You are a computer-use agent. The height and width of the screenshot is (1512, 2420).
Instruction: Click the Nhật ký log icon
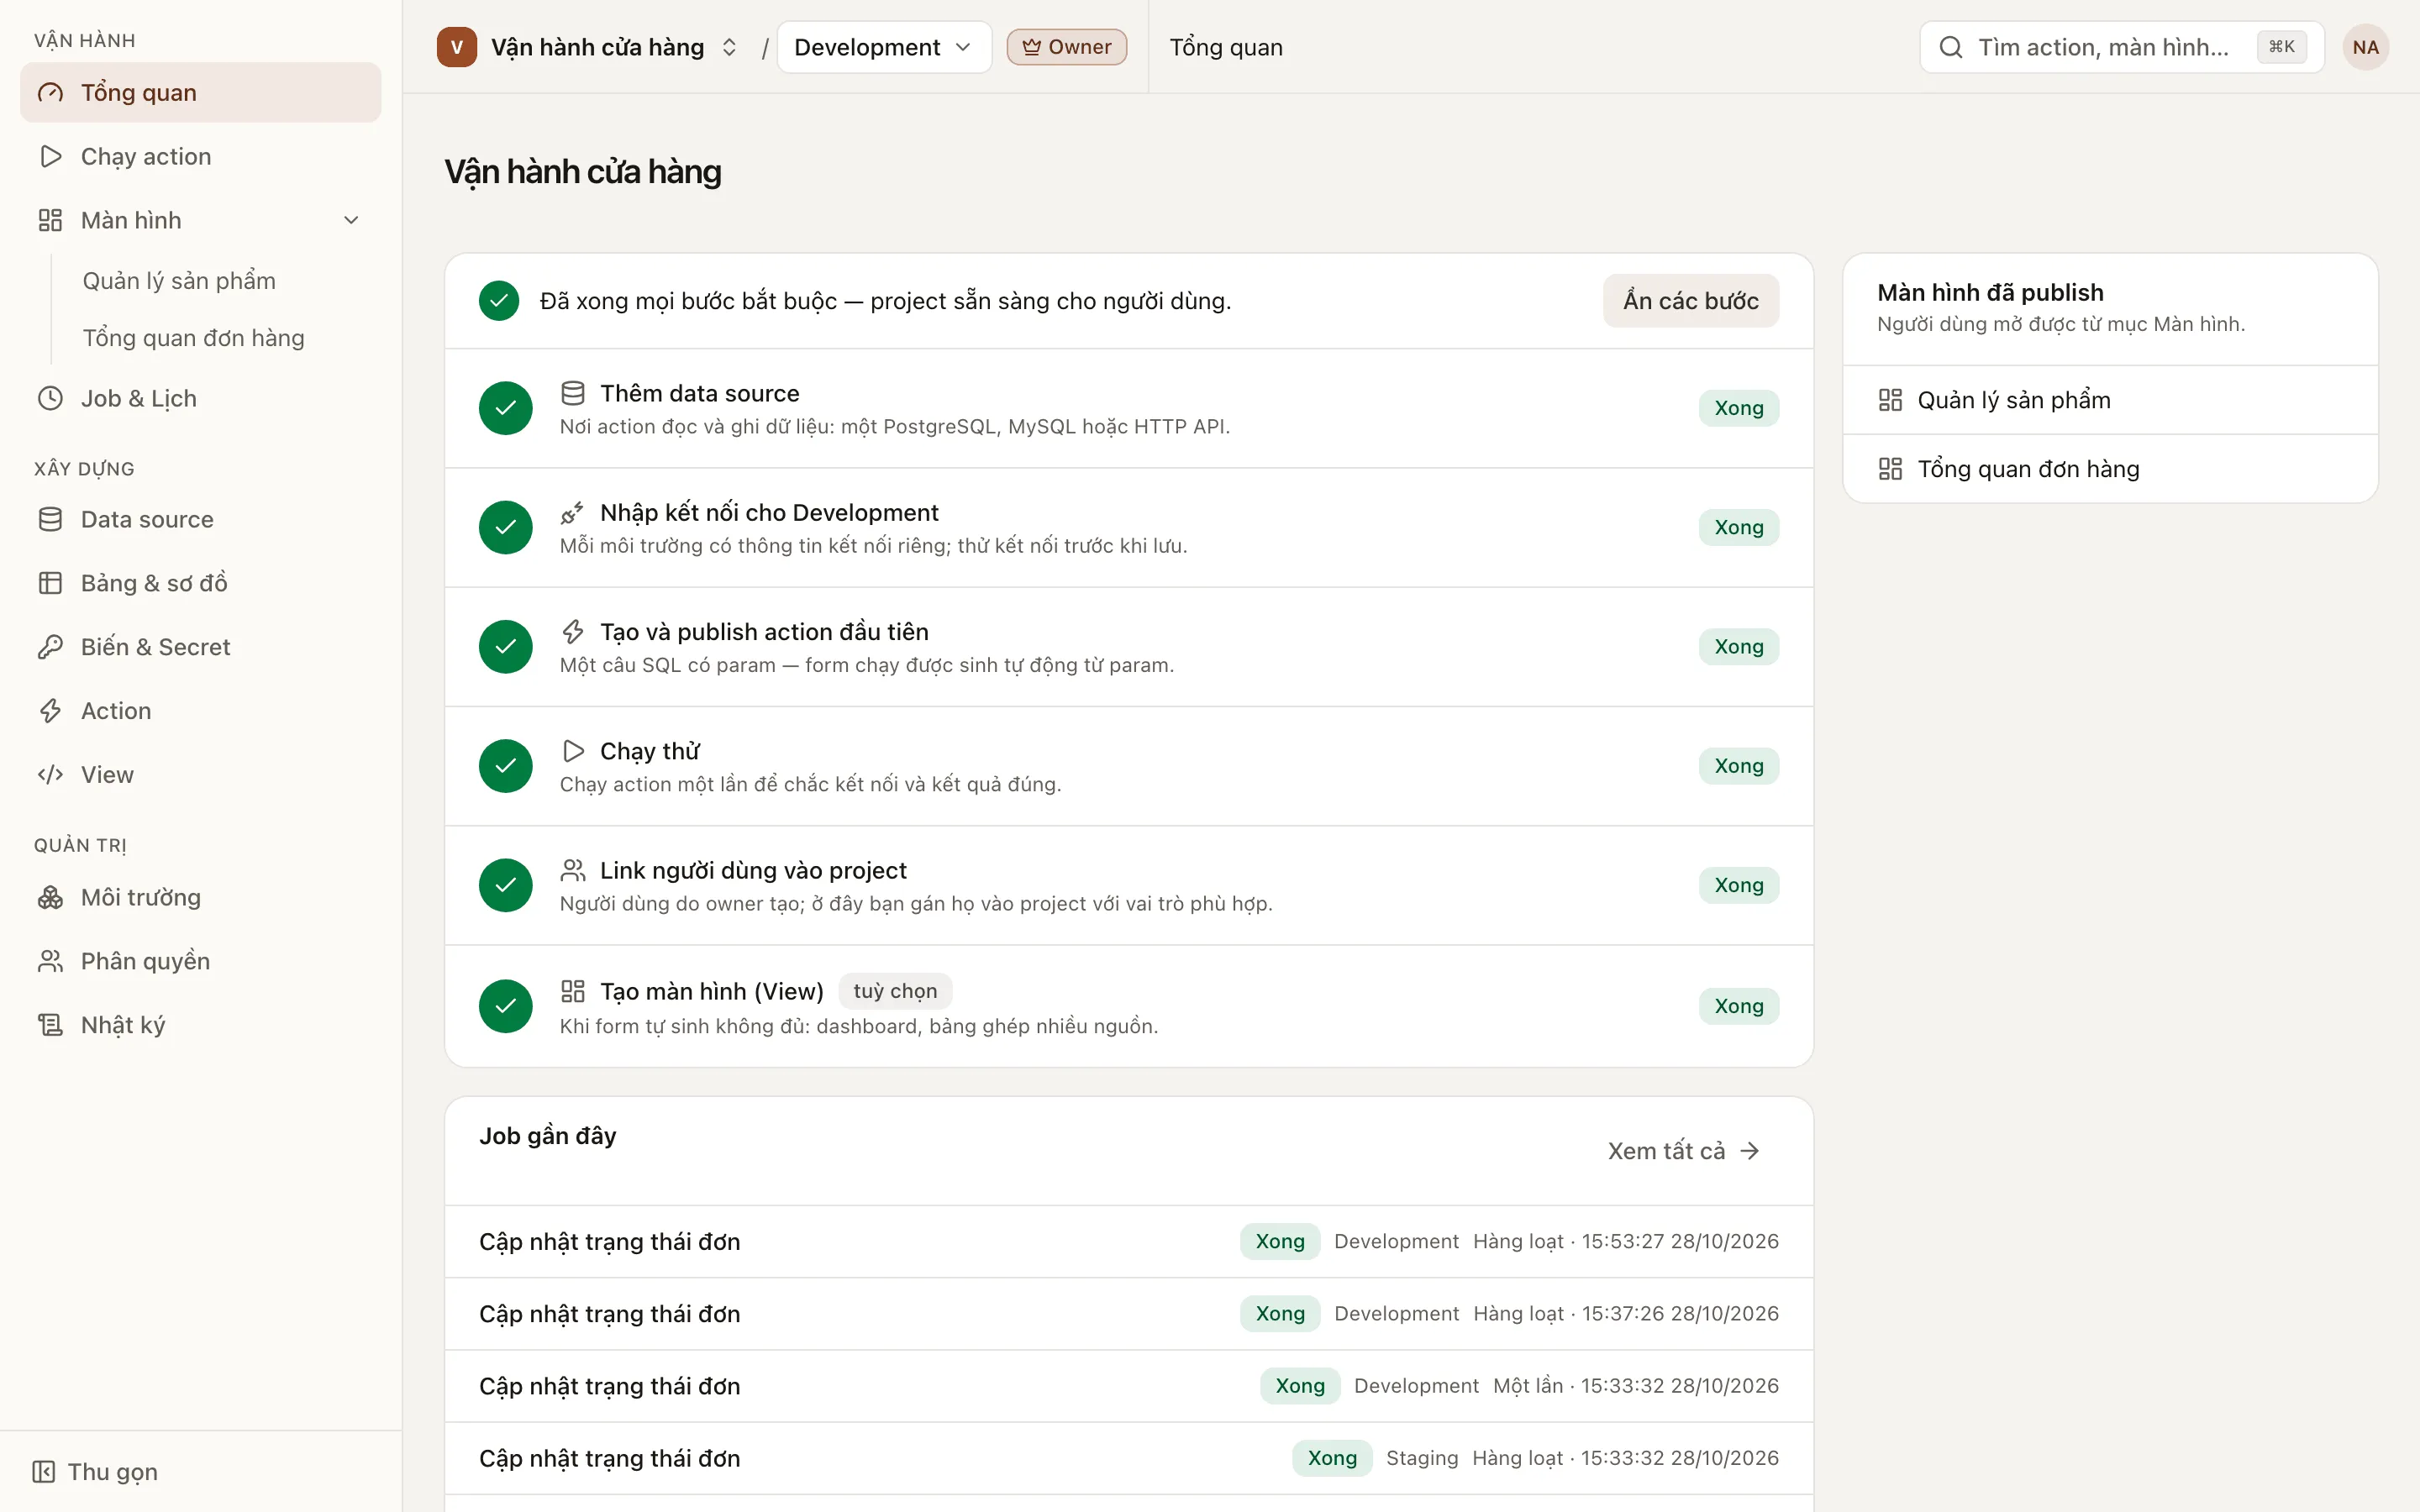pyautogui.click(x=50, y=1025)
